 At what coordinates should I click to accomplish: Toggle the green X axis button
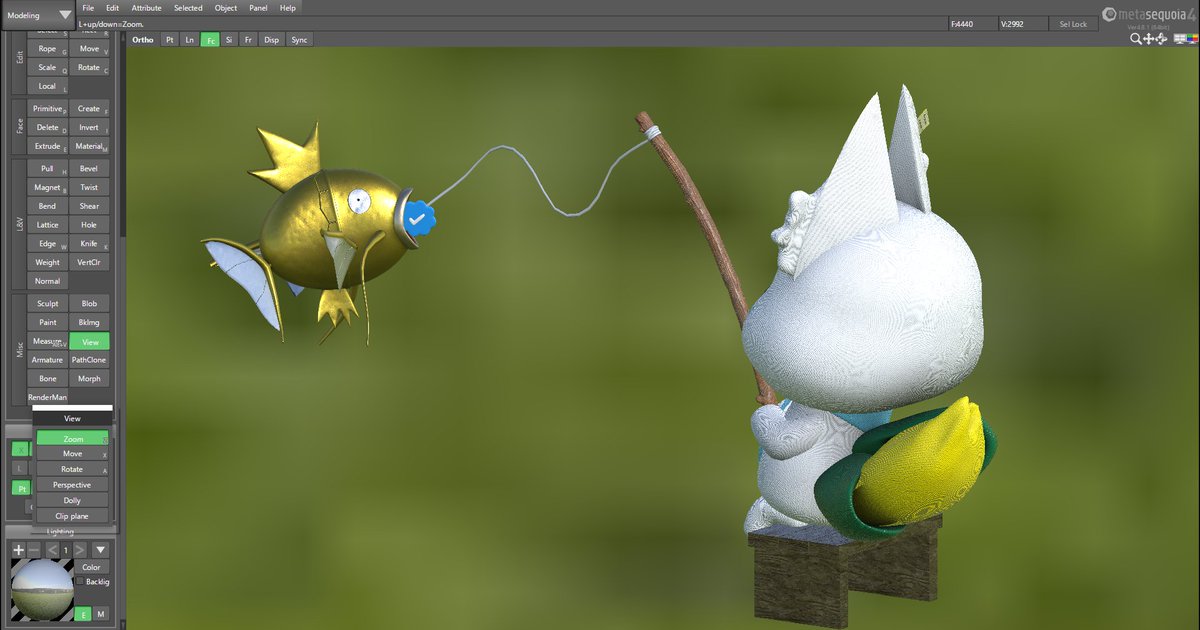21,449
